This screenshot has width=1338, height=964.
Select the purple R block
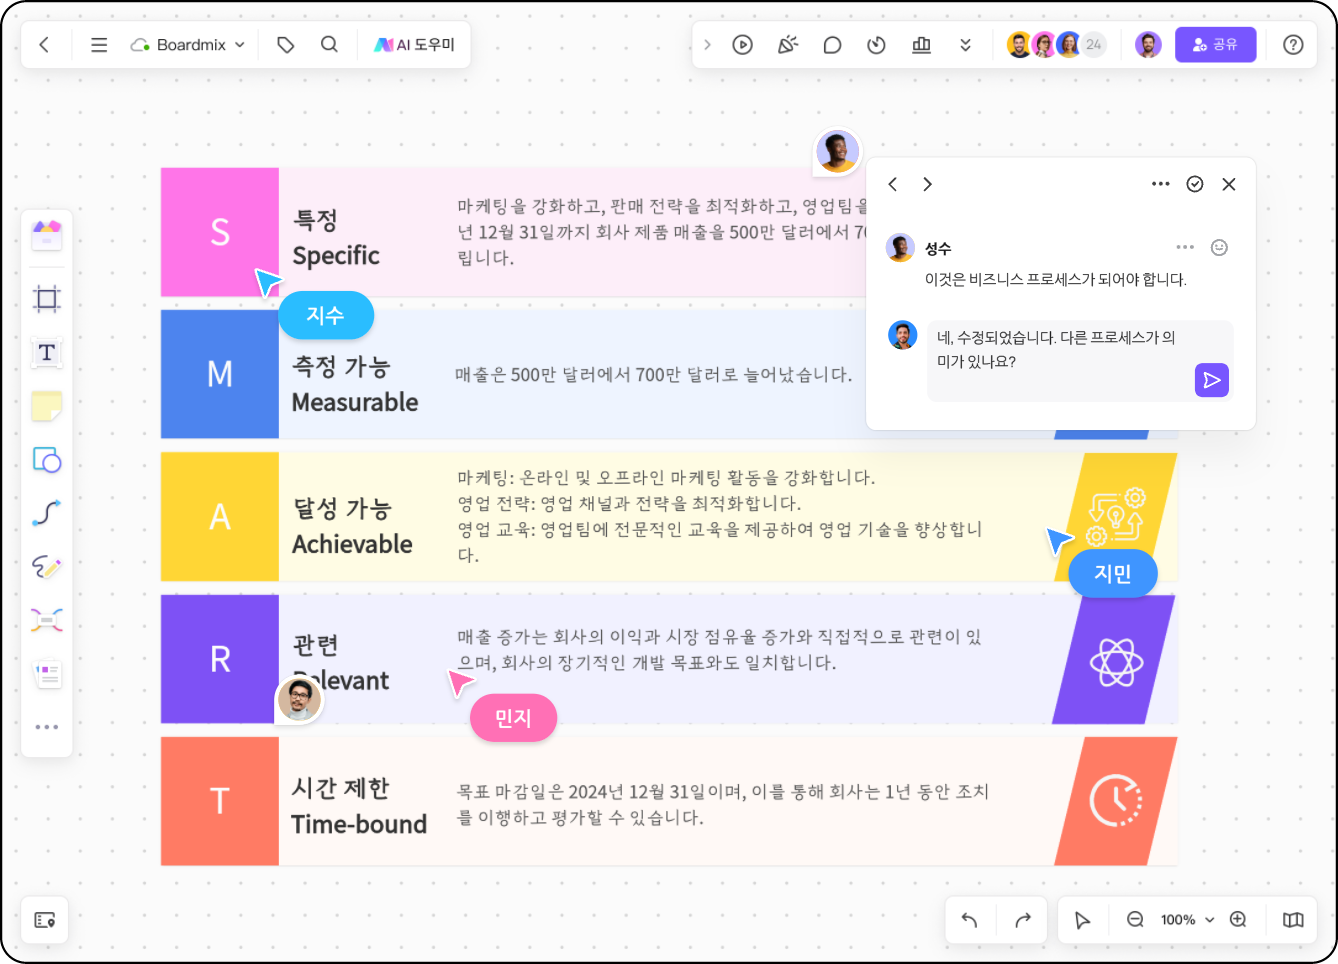coord(220,659)
